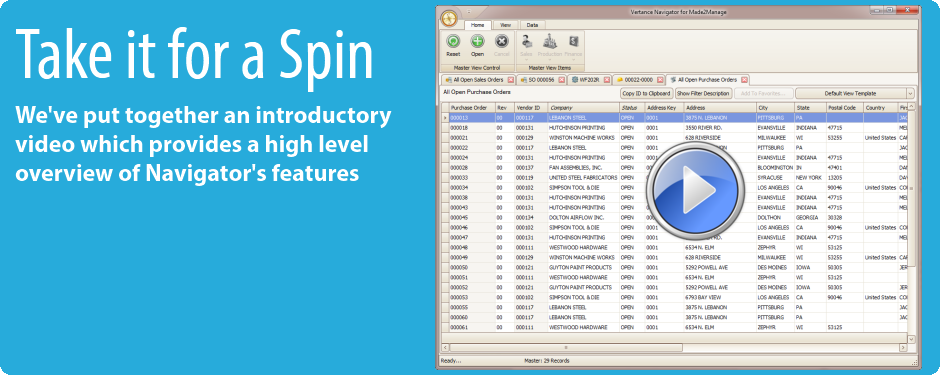Screen dimensions: 940x375
Task: Click Show Filter Description button
Action: point(703,93)
